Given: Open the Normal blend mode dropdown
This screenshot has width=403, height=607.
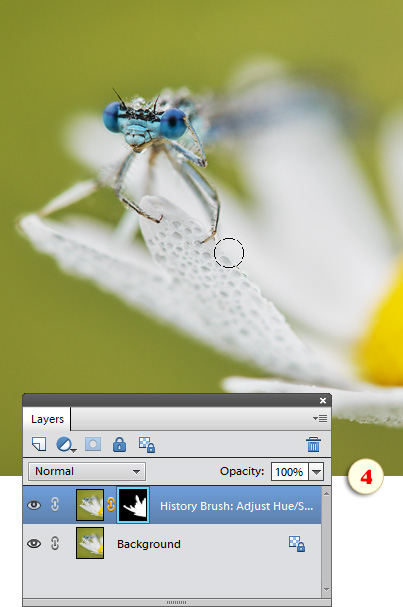Looking at the screenshot, I should click(x=87, y=472).
